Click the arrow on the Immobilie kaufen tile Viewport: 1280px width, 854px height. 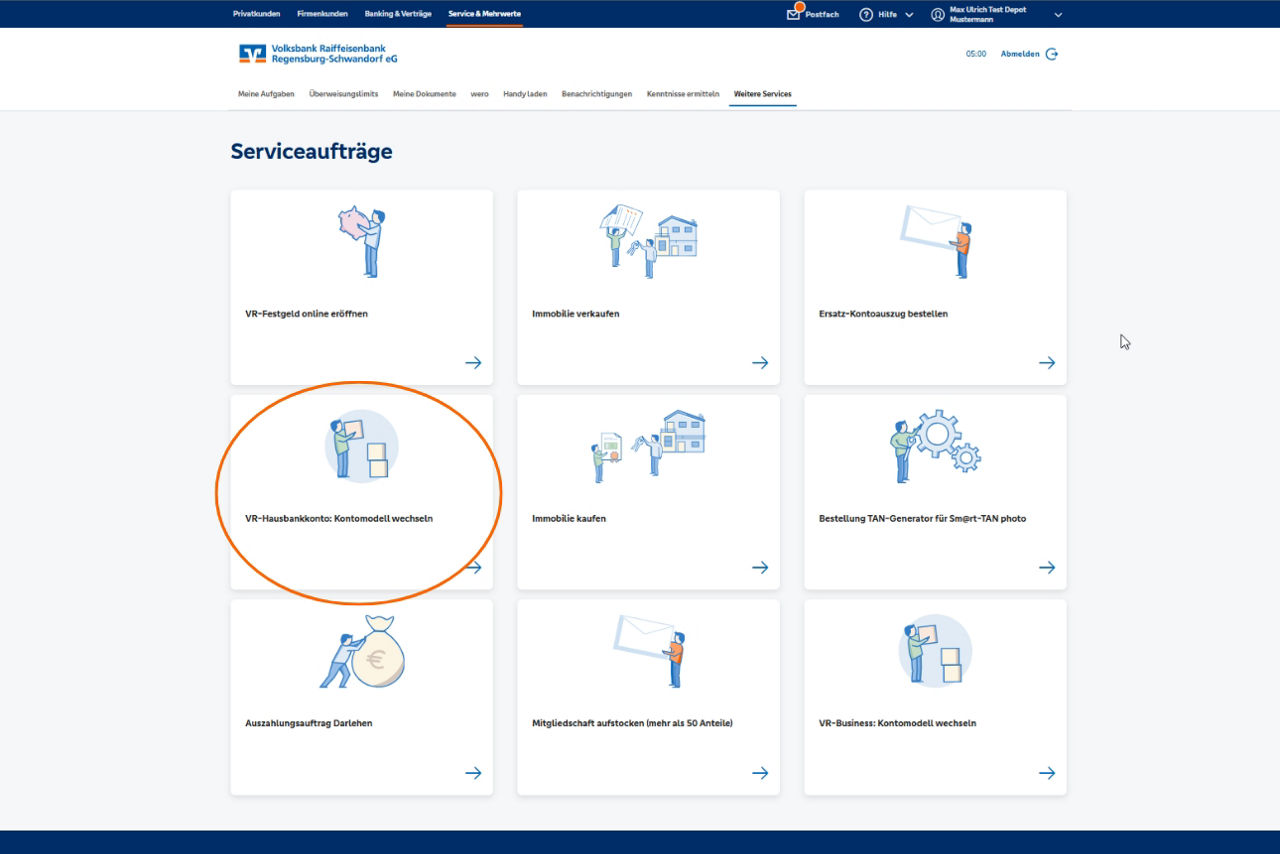tap(760, 567)
